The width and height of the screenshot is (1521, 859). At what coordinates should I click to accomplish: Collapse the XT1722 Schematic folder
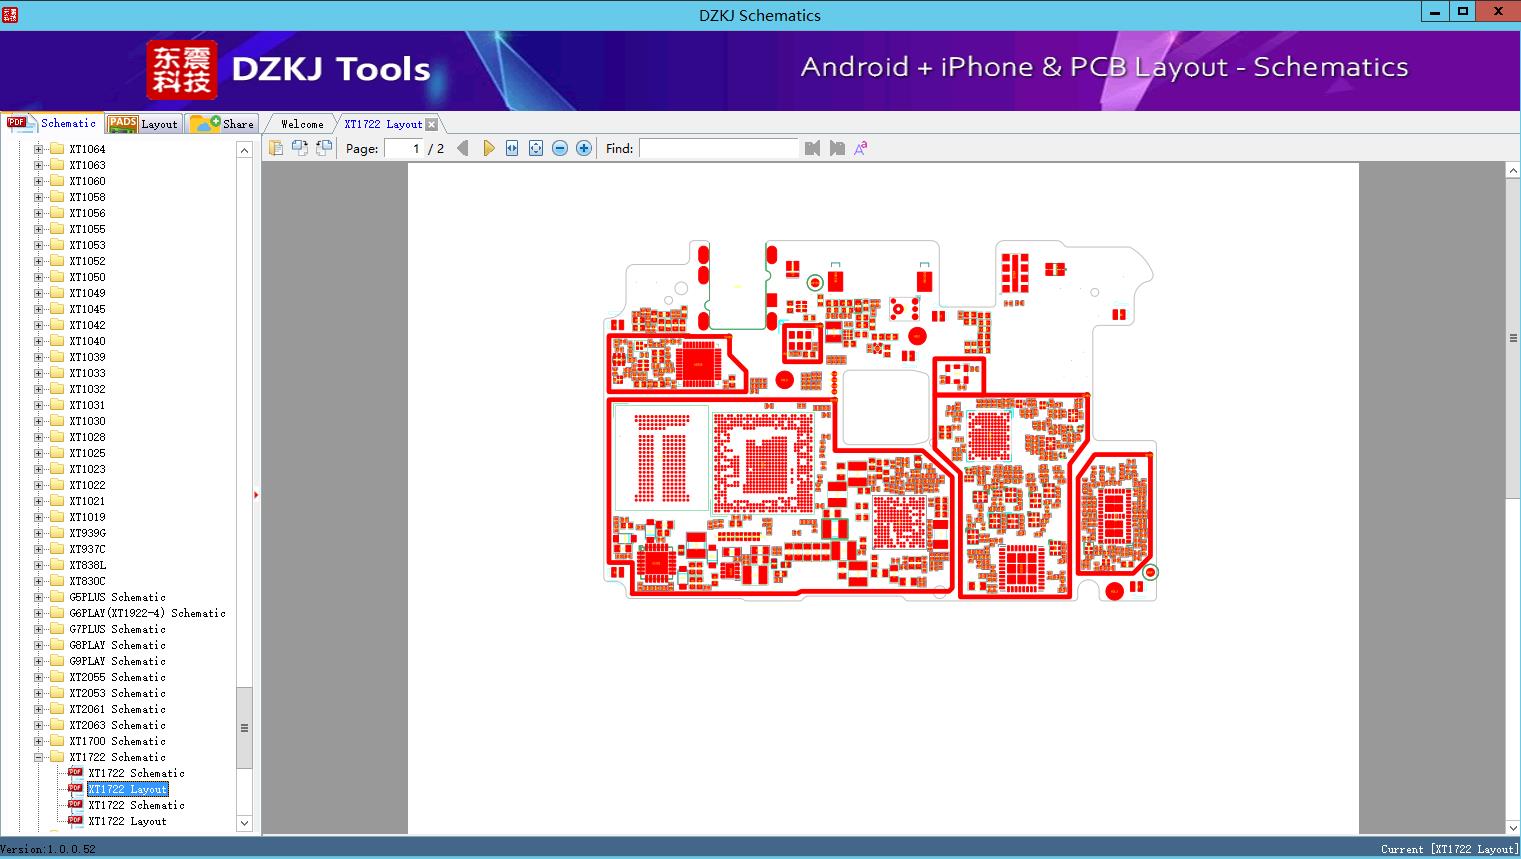click(x=39, y=757)
